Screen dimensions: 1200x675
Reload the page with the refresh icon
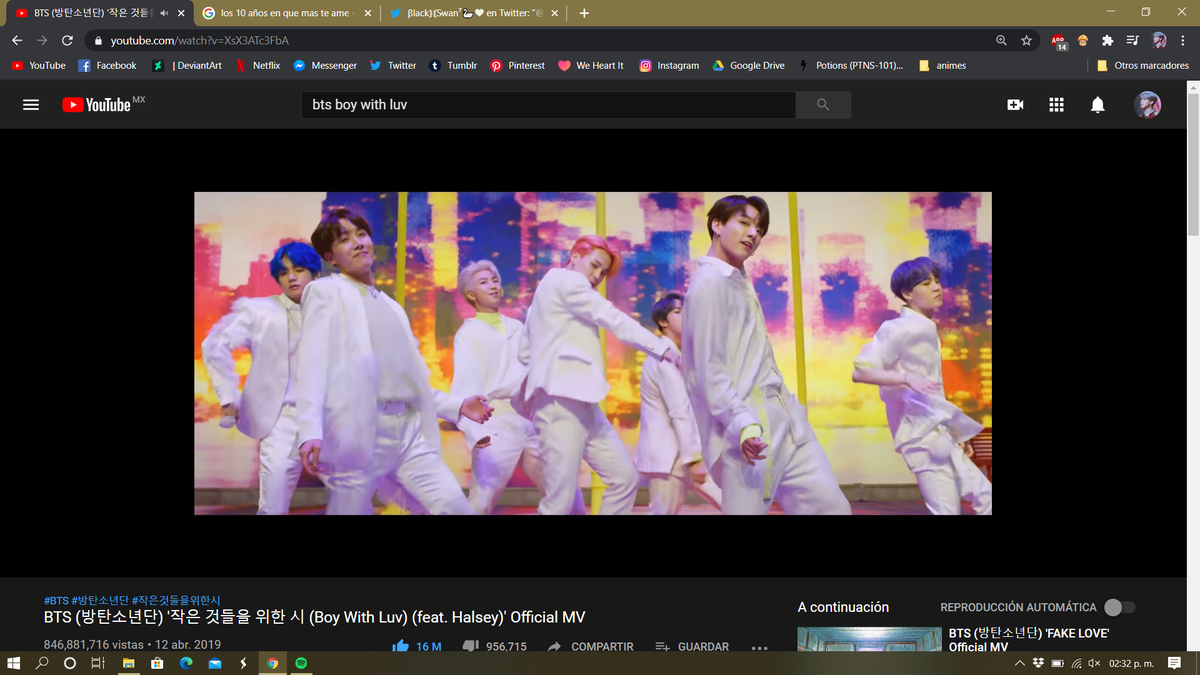(67, 40)
